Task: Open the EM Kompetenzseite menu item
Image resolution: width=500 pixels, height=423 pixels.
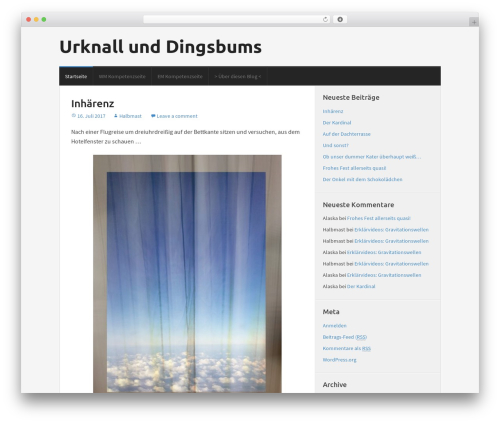Action: [x=180, y=76]
